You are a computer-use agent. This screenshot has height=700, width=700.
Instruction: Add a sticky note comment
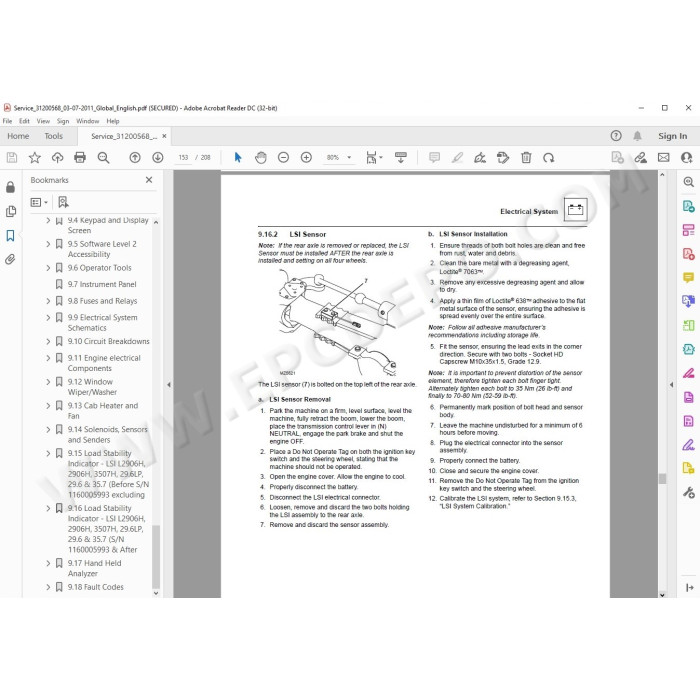pyautogui.click(x=434, y=158)
